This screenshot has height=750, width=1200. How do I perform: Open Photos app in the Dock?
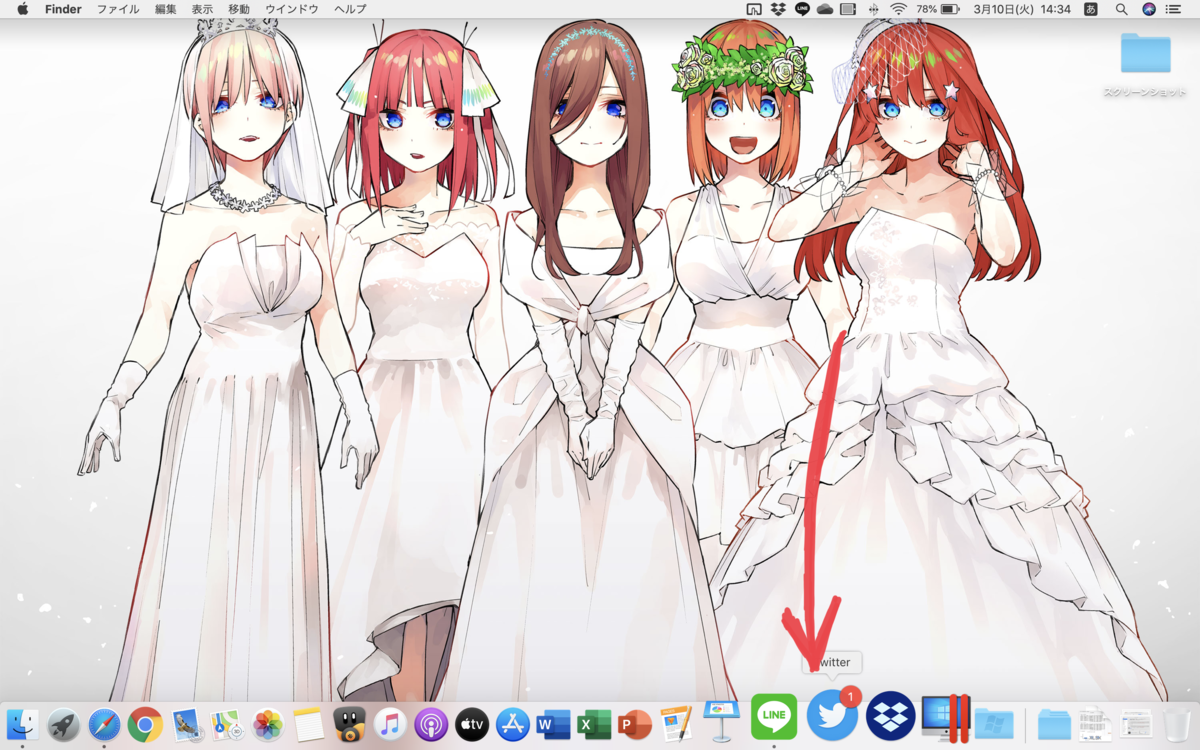click(268, 724)
